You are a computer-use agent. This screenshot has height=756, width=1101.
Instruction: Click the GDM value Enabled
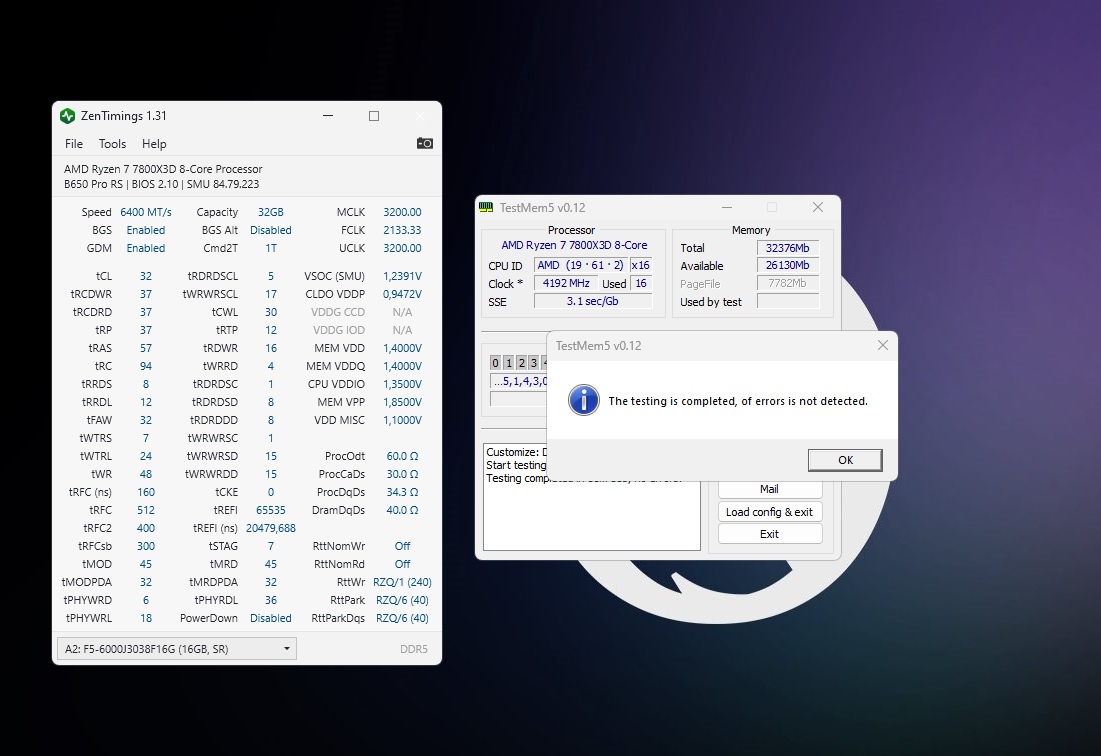point(146,248)
